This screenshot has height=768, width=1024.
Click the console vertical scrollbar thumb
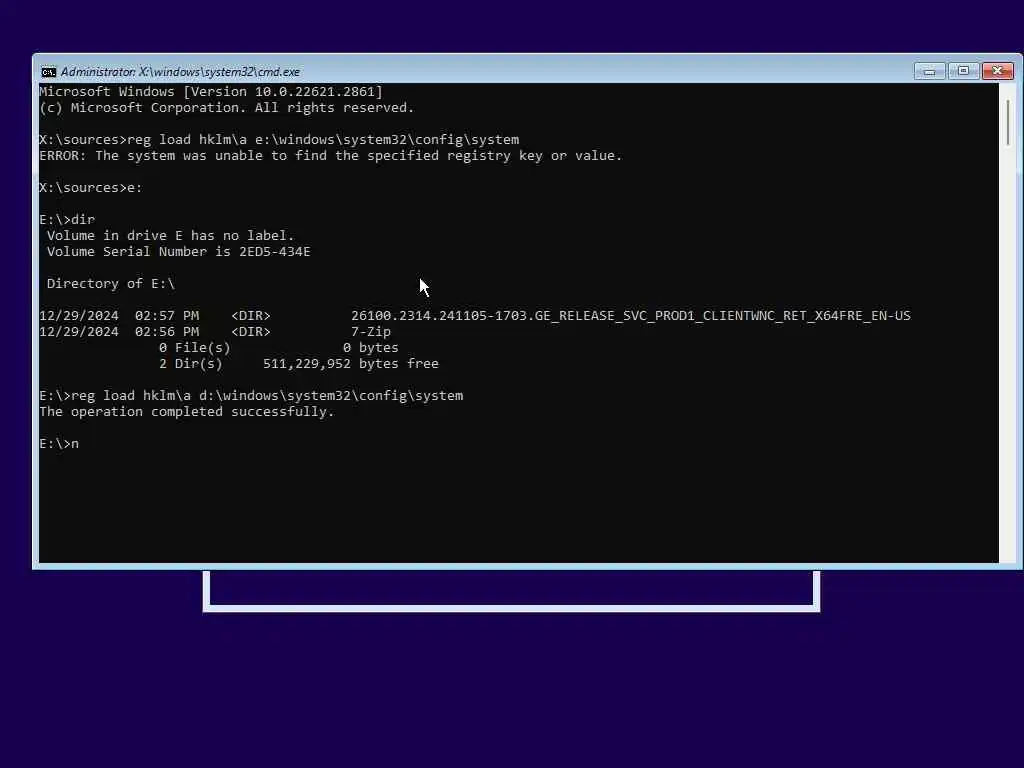(1008, 123)
